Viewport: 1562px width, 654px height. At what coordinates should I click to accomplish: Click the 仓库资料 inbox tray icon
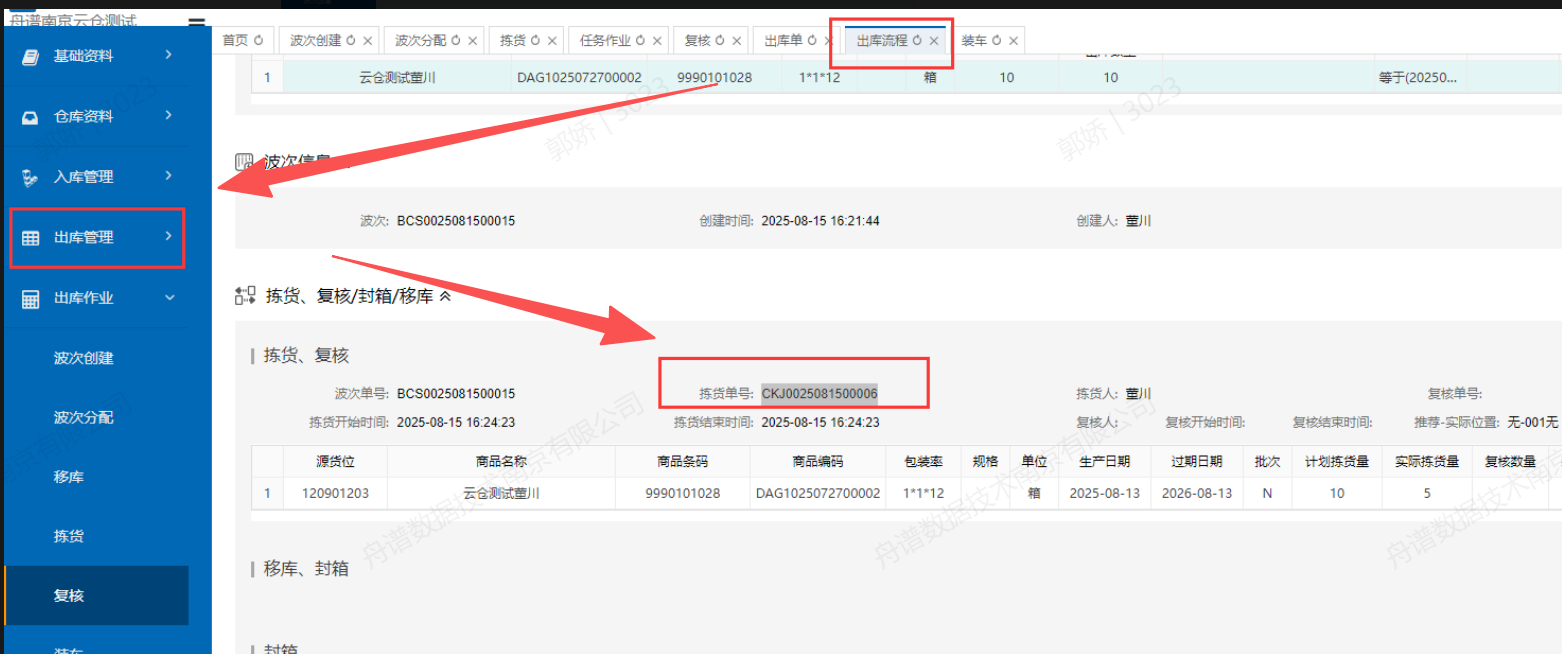pos(30,117)
